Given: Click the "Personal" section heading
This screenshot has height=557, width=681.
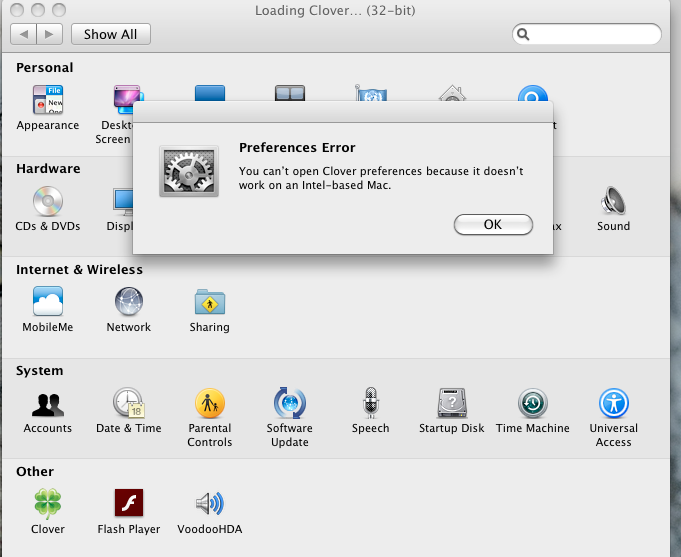Looking at the screenshot, I should tap(45, 68).
